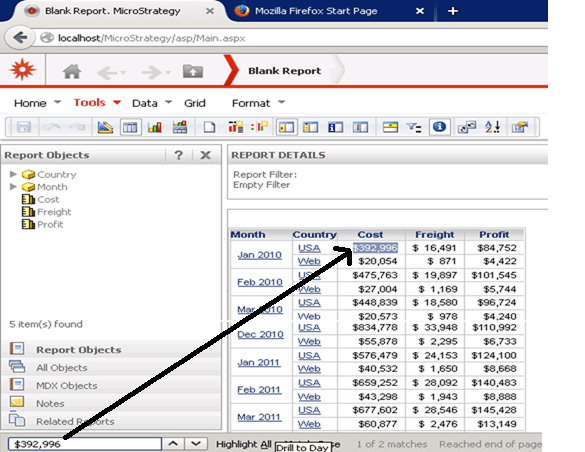This screenshot has height=452, width=585.
Task: Expand the Month tree node
Action: pyautogui.click(x=13, y=186)
